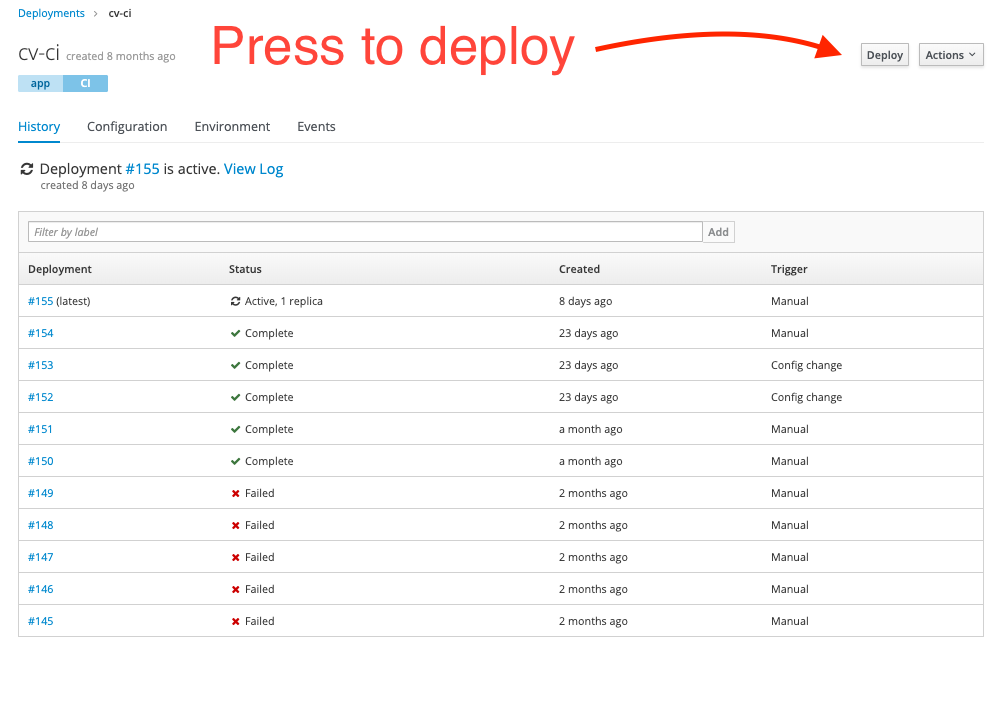Select the 'app' label tag
Viewport: 1001px width, 705px height.
click(39, 84)
